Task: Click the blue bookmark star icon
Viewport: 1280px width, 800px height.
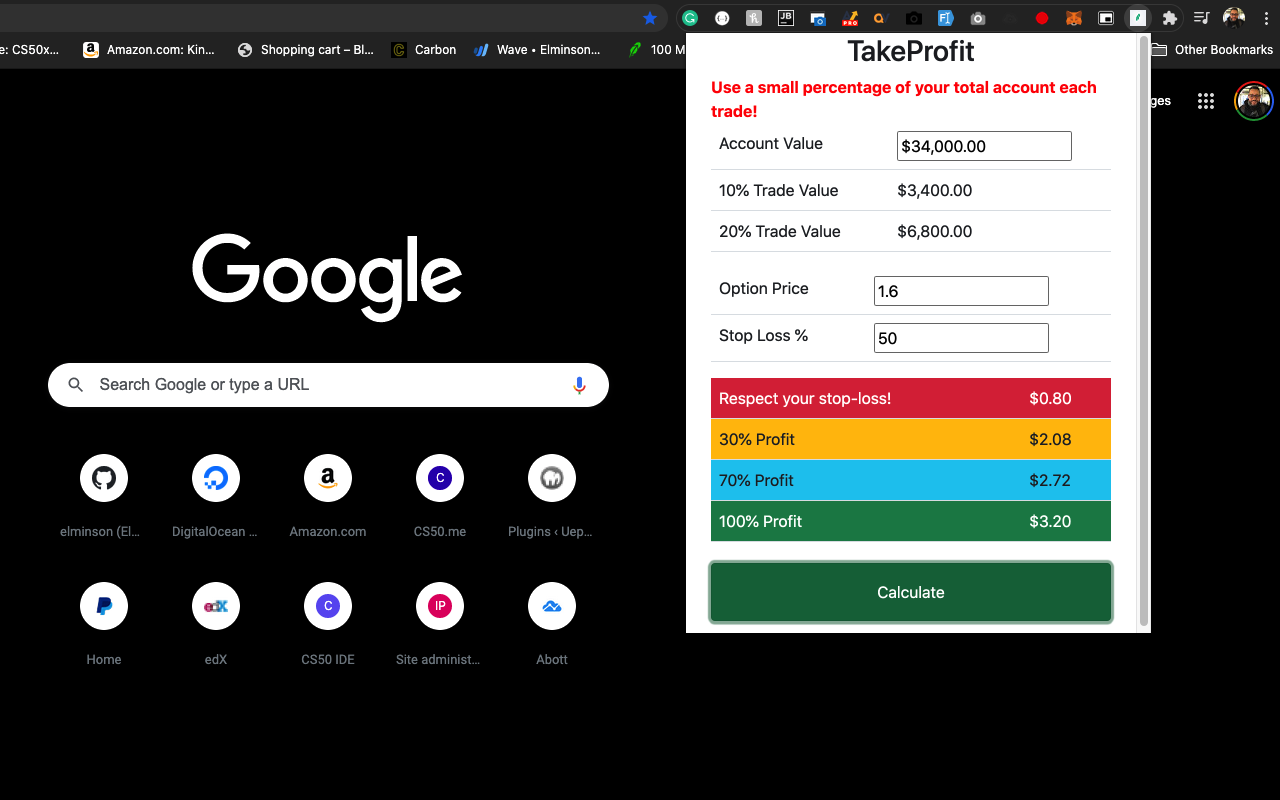Action: click(650, 18)
